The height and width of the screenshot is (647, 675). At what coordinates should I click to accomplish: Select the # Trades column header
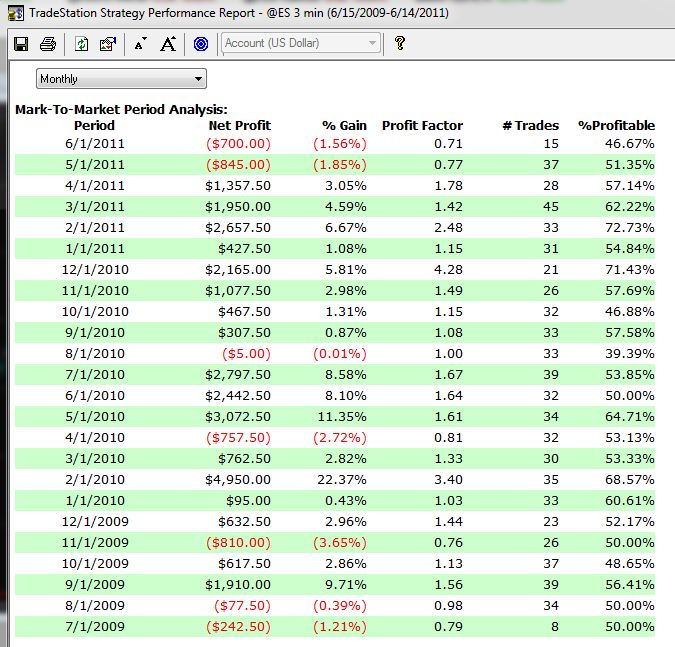tap(520, 126)
